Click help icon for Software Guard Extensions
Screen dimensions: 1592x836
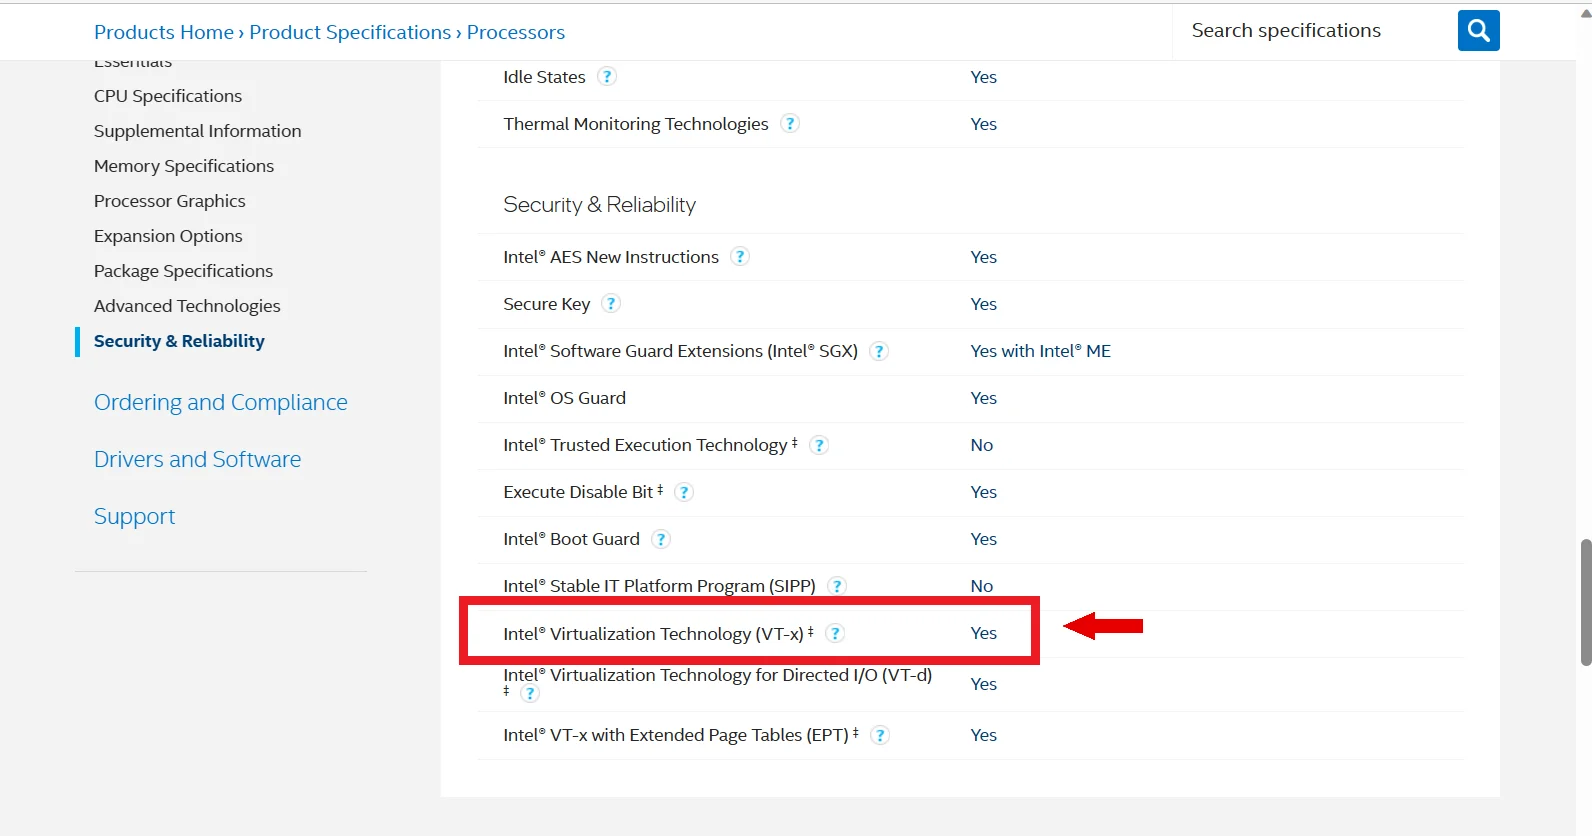coord(879,351)
